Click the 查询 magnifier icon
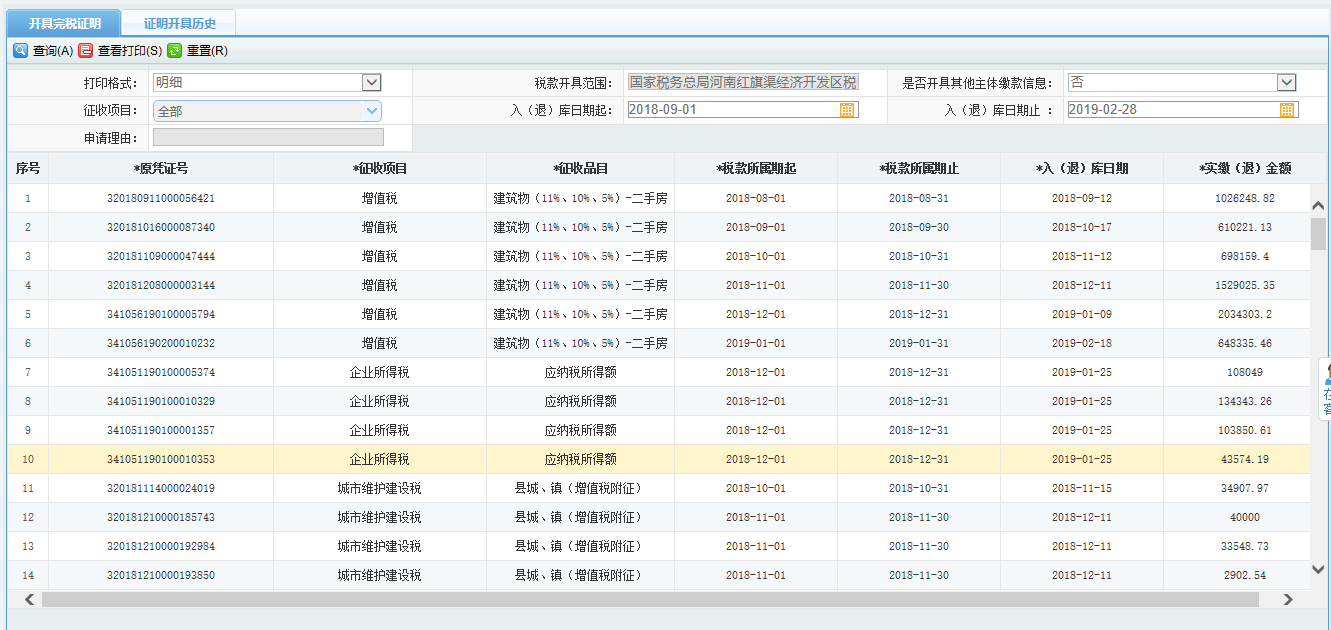Screen dimensions: 1331x630 click(x=21, y=49)
